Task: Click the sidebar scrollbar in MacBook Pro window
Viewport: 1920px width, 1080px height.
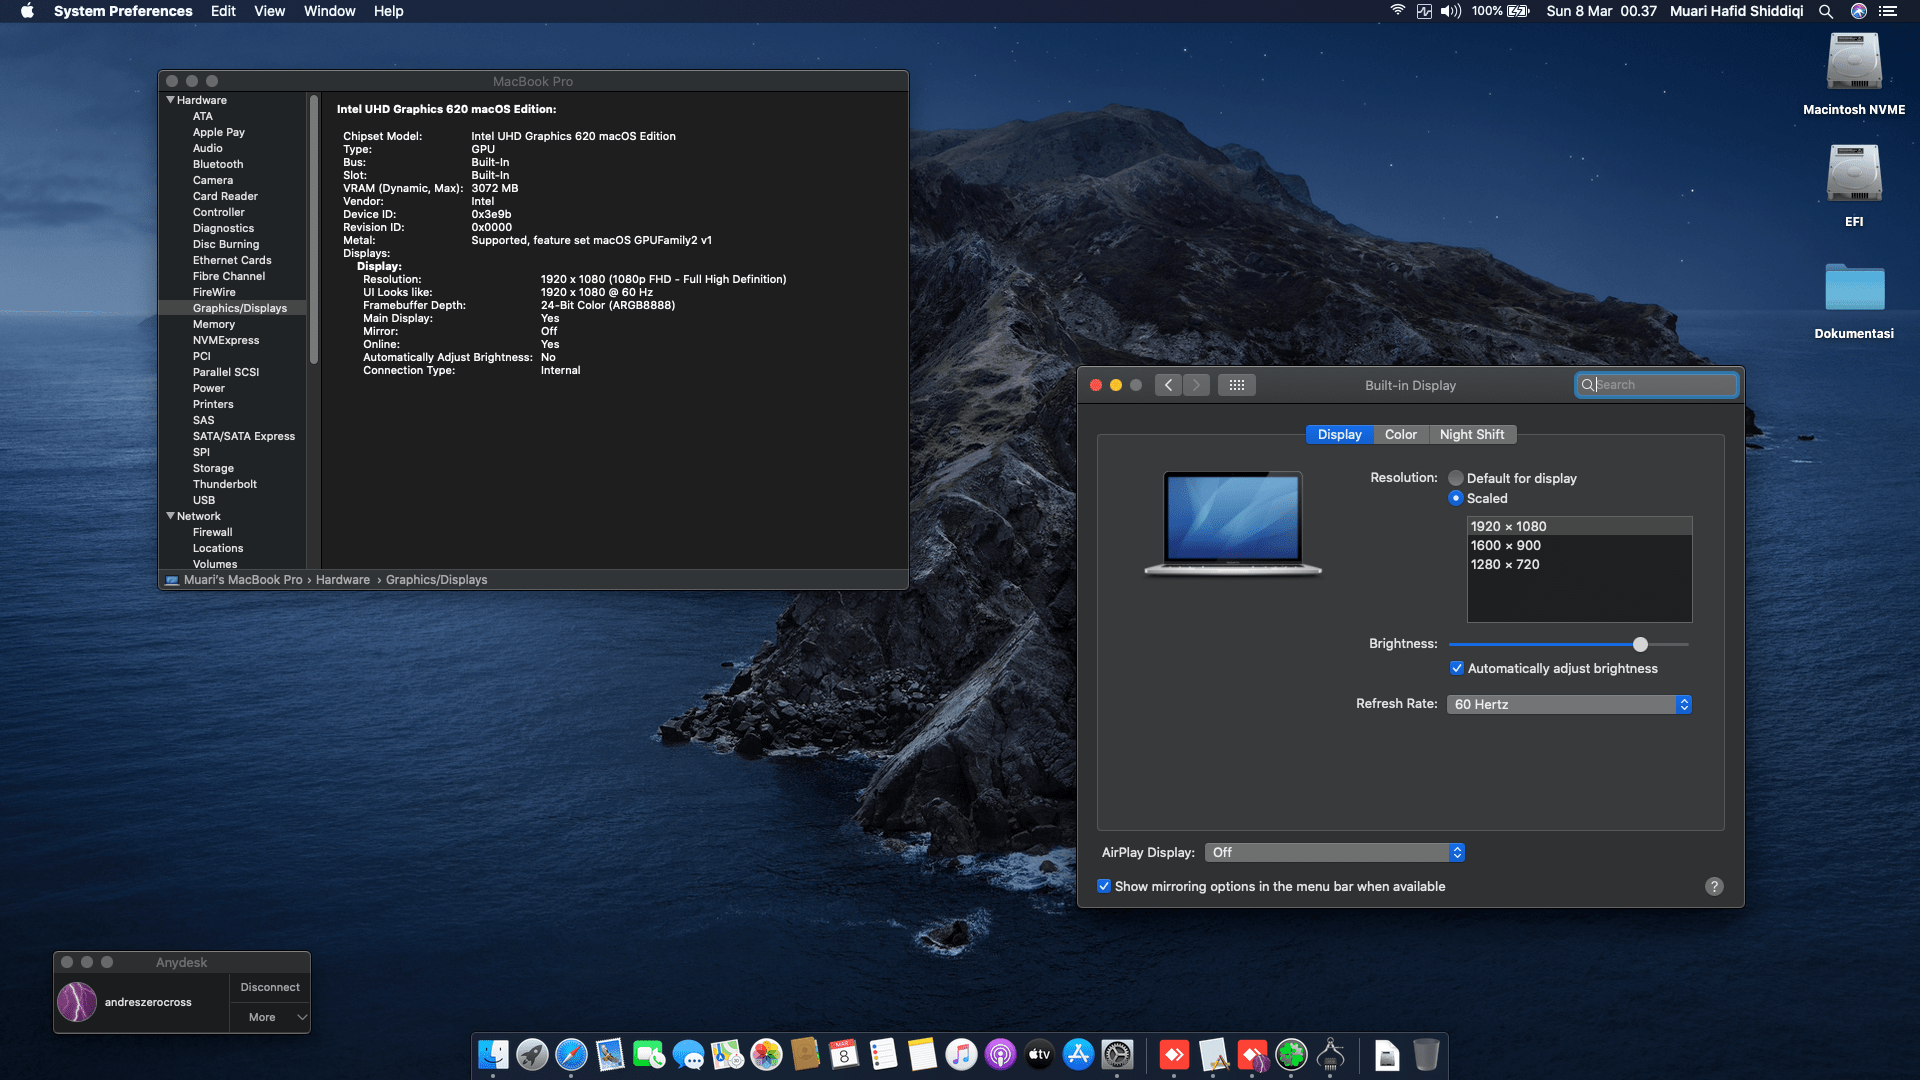Action: tap(314, 230)
